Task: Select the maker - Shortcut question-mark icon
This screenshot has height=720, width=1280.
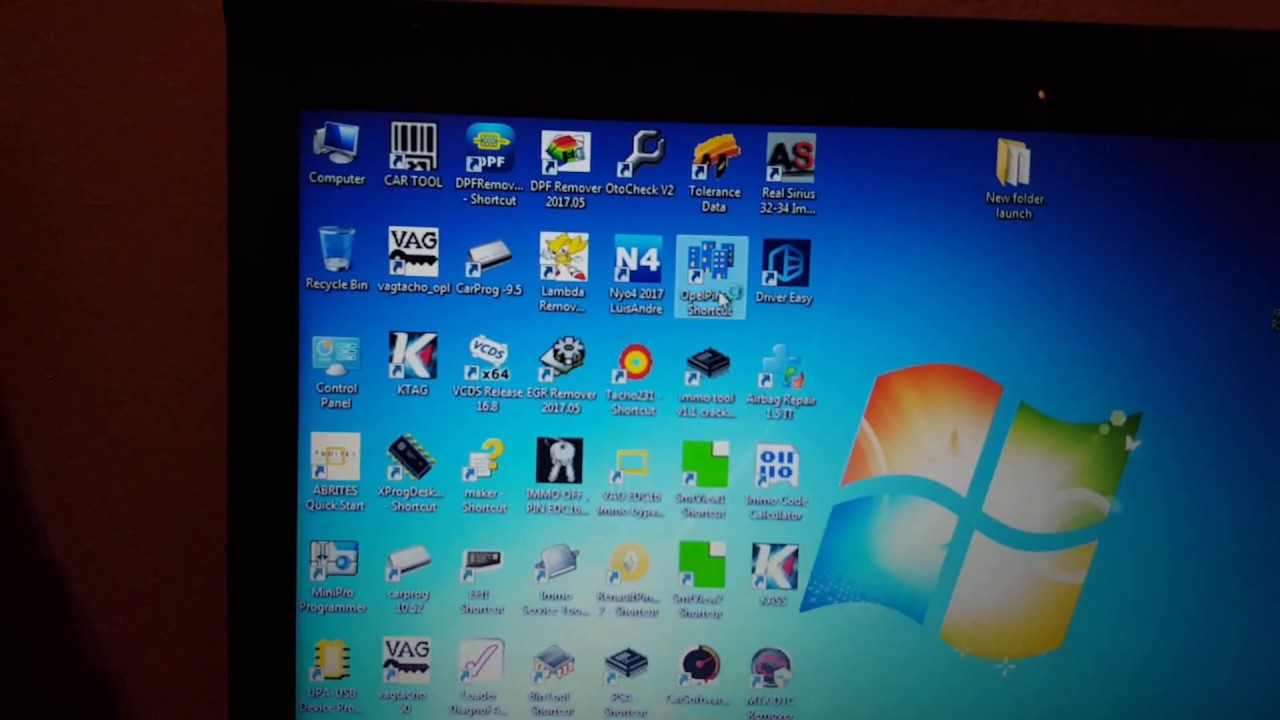Action: tap(484, 477)
